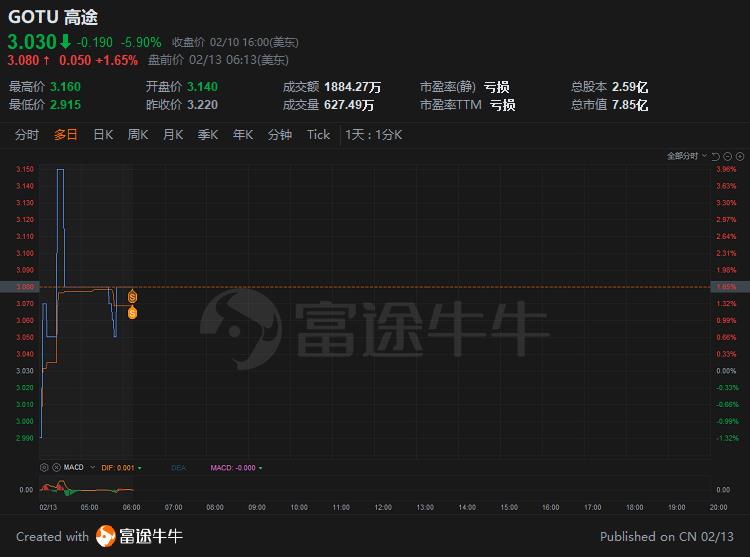Screen dimensions: 750x557
Task: Toggle the DIF line indicator
Action: (121, 468)
